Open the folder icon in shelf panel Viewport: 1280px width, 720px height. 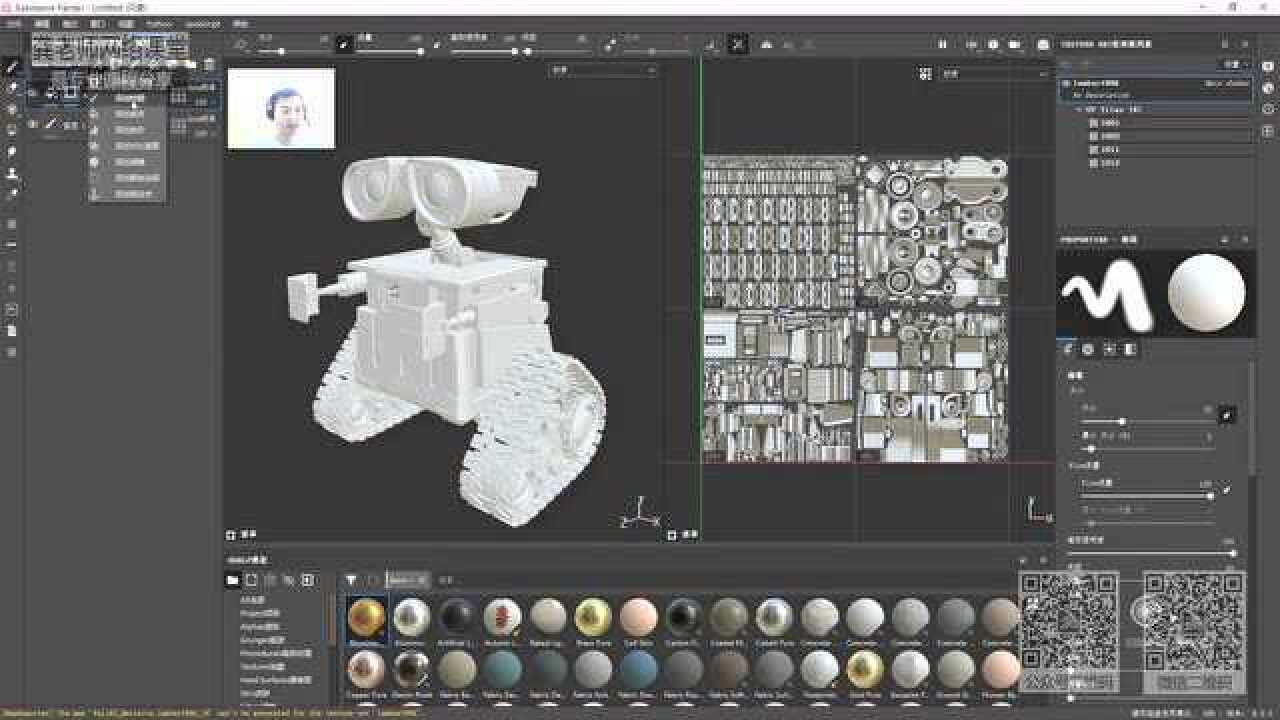[233, 580]
